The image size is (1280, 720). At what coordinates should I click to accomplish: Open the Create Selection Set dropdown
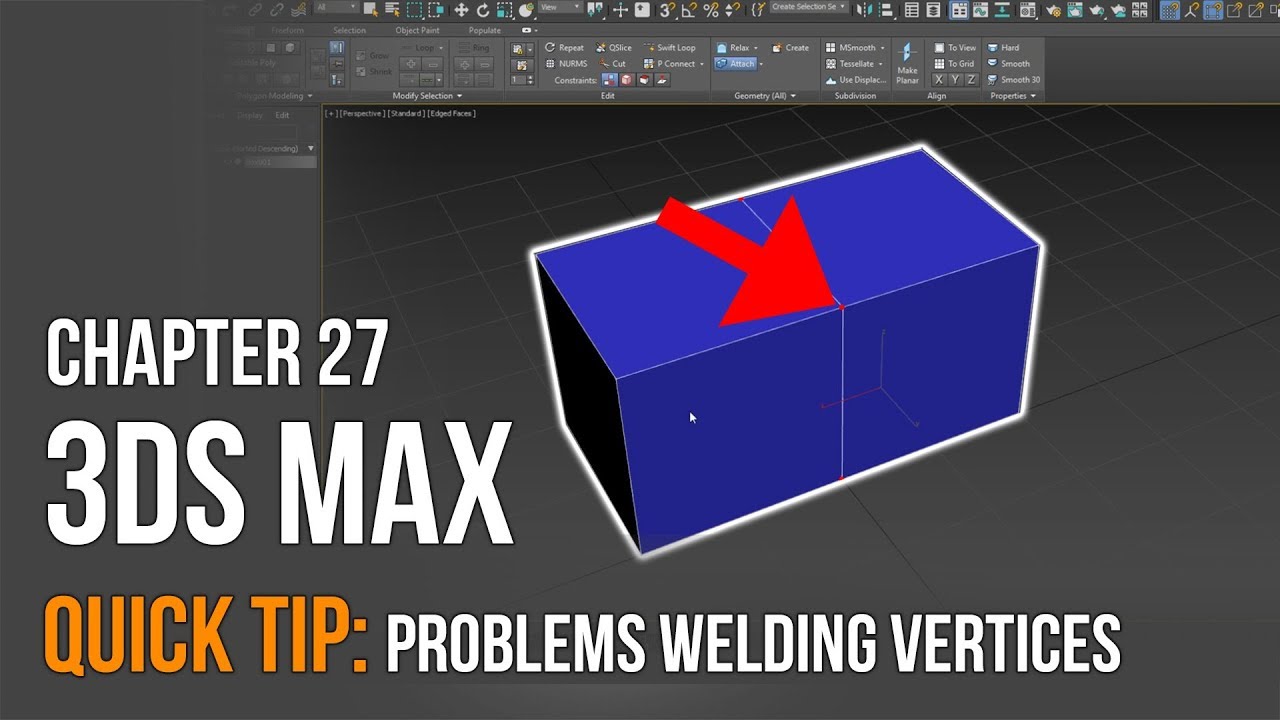coord(809,7)
